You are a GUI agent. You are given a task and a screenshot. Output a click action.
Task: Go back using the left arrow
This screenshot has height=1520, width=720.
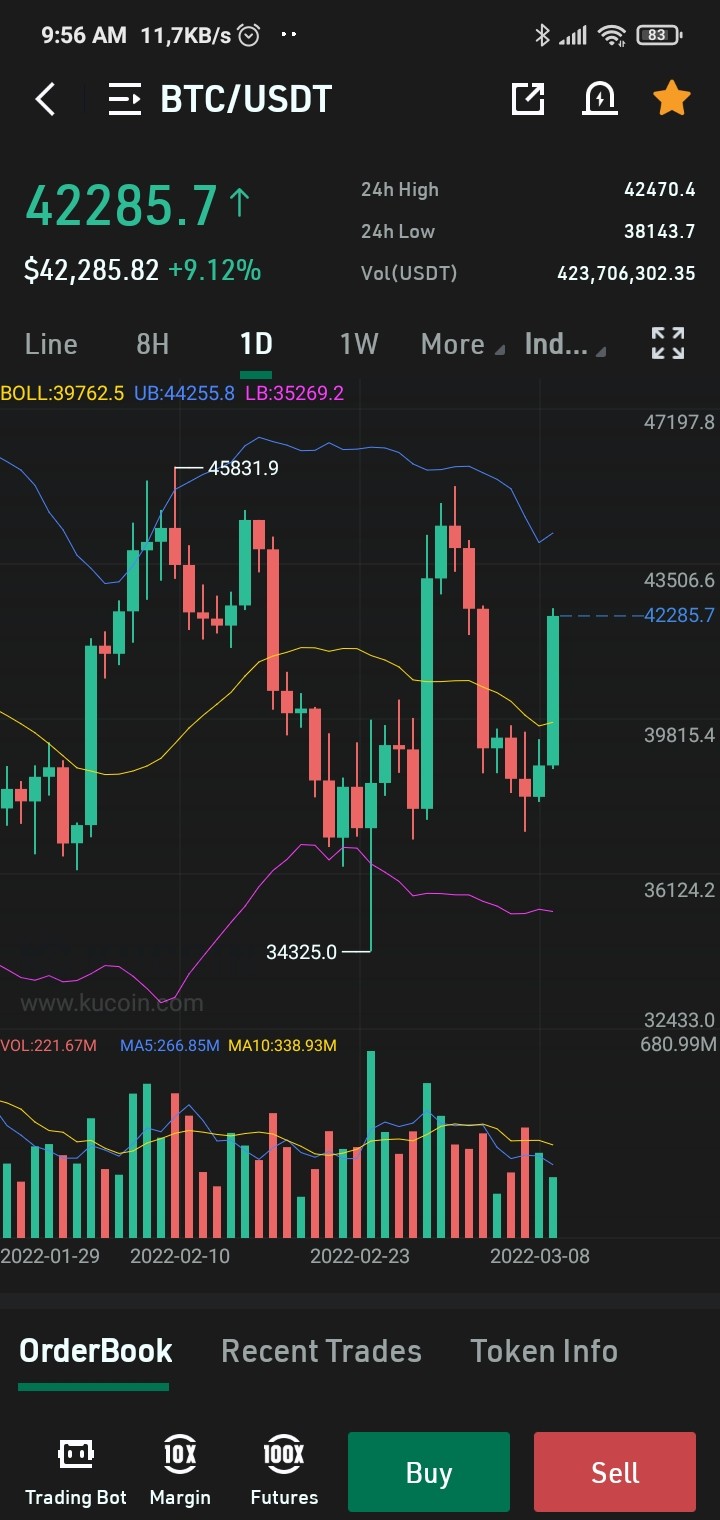point(45,99)
